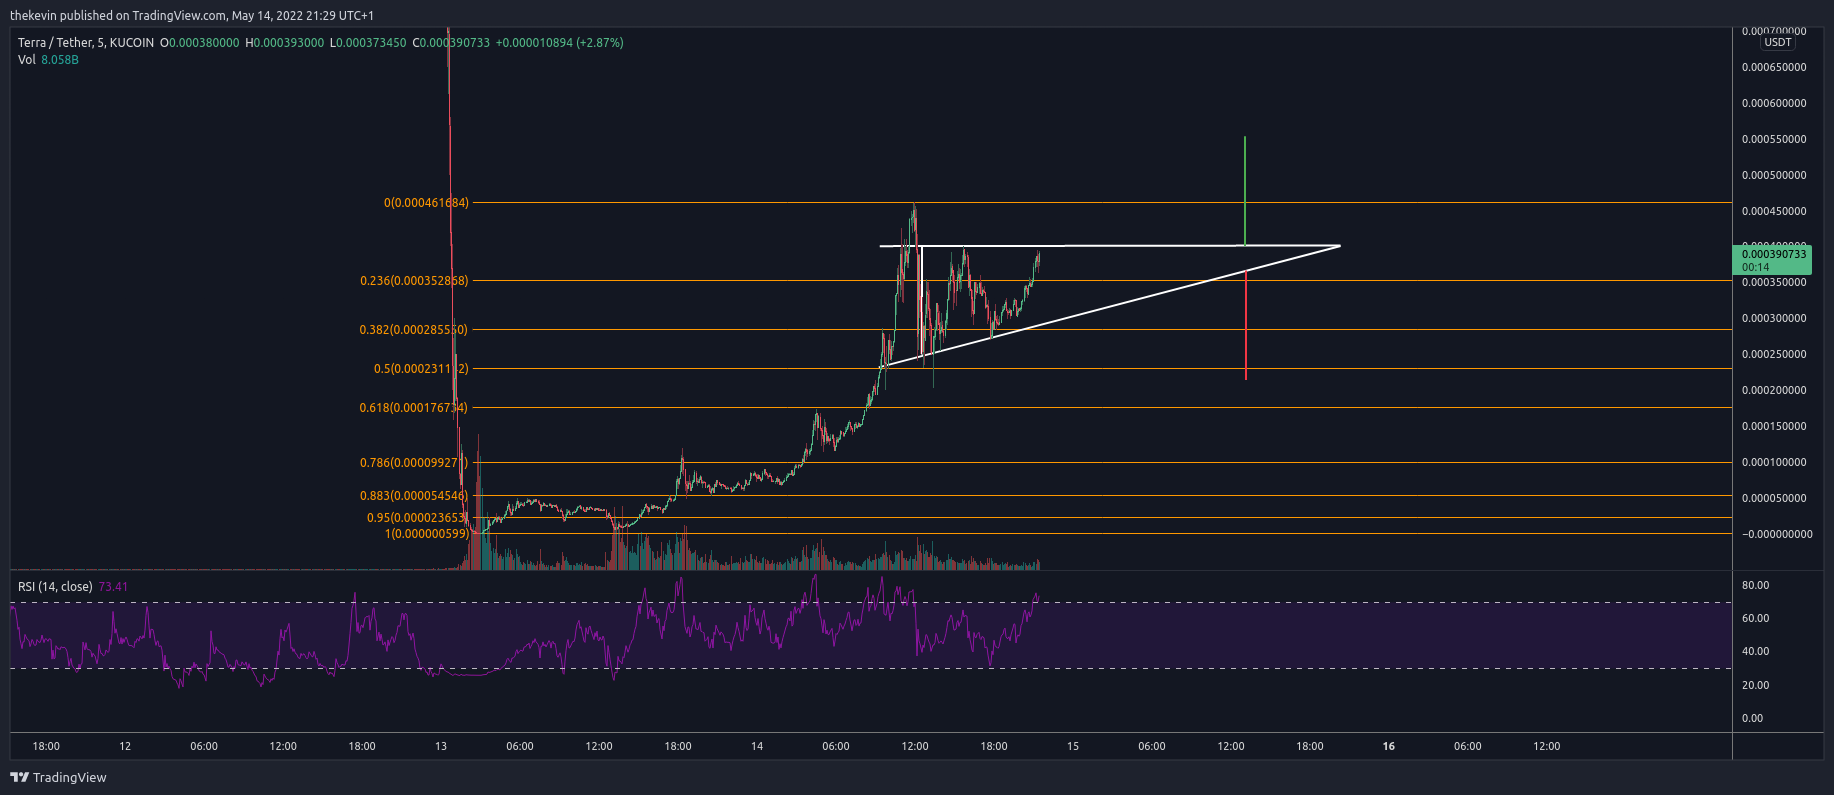This screenshot has height=795, width=1834.
Task: Select the +0.000010894 (+2.87%) change text
Action: pos(559,43)
